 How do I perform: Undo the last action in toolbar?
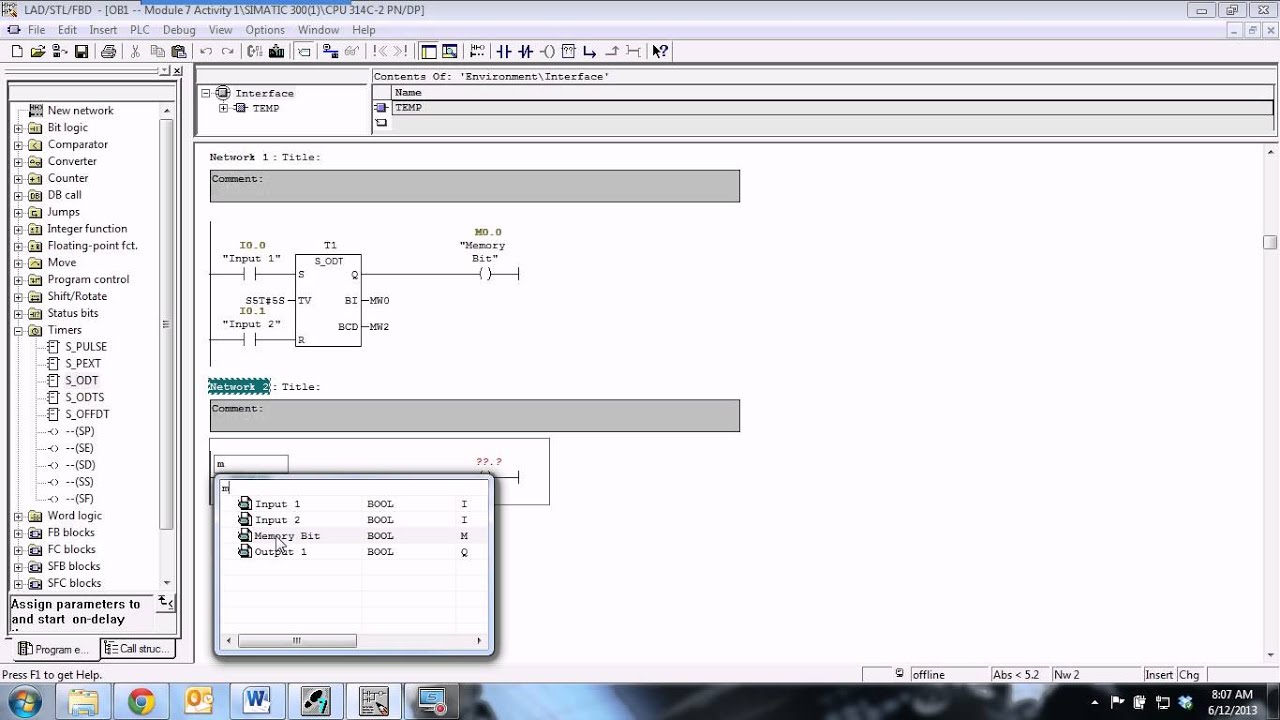[x=206, y=51]
